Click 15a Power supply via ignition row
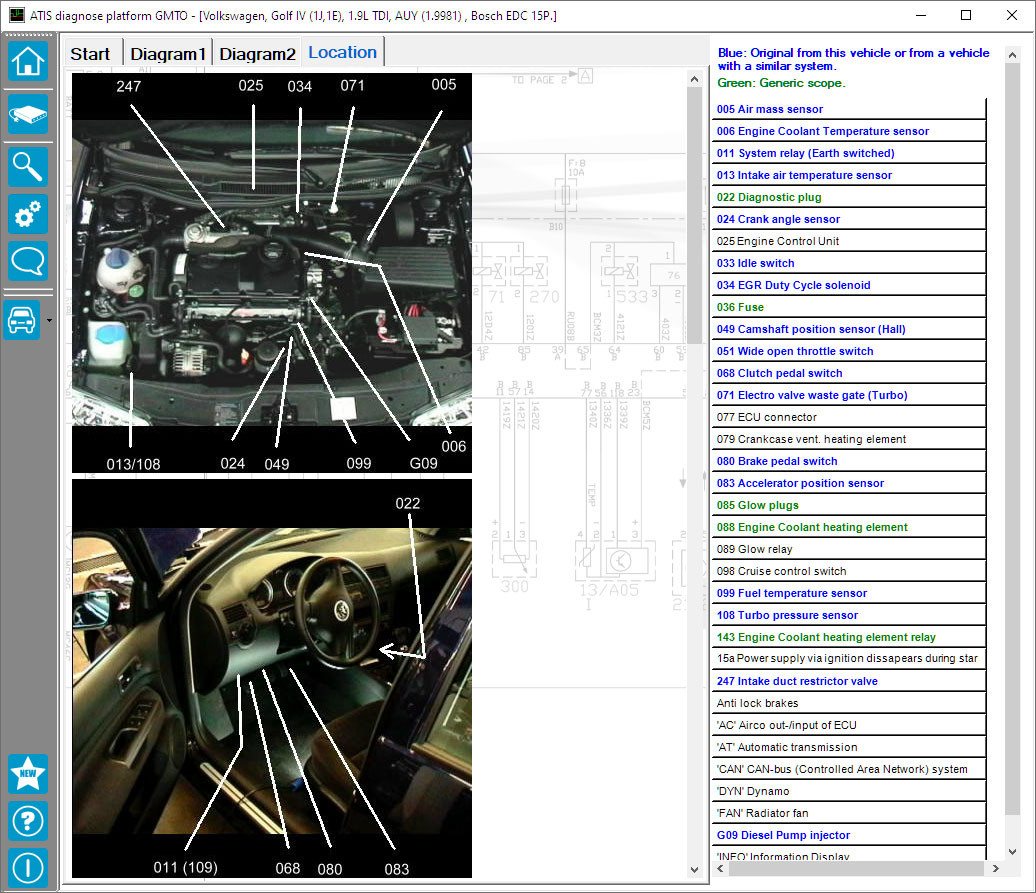This screenshot has width=1036, height=893. [x=848, y=659]
